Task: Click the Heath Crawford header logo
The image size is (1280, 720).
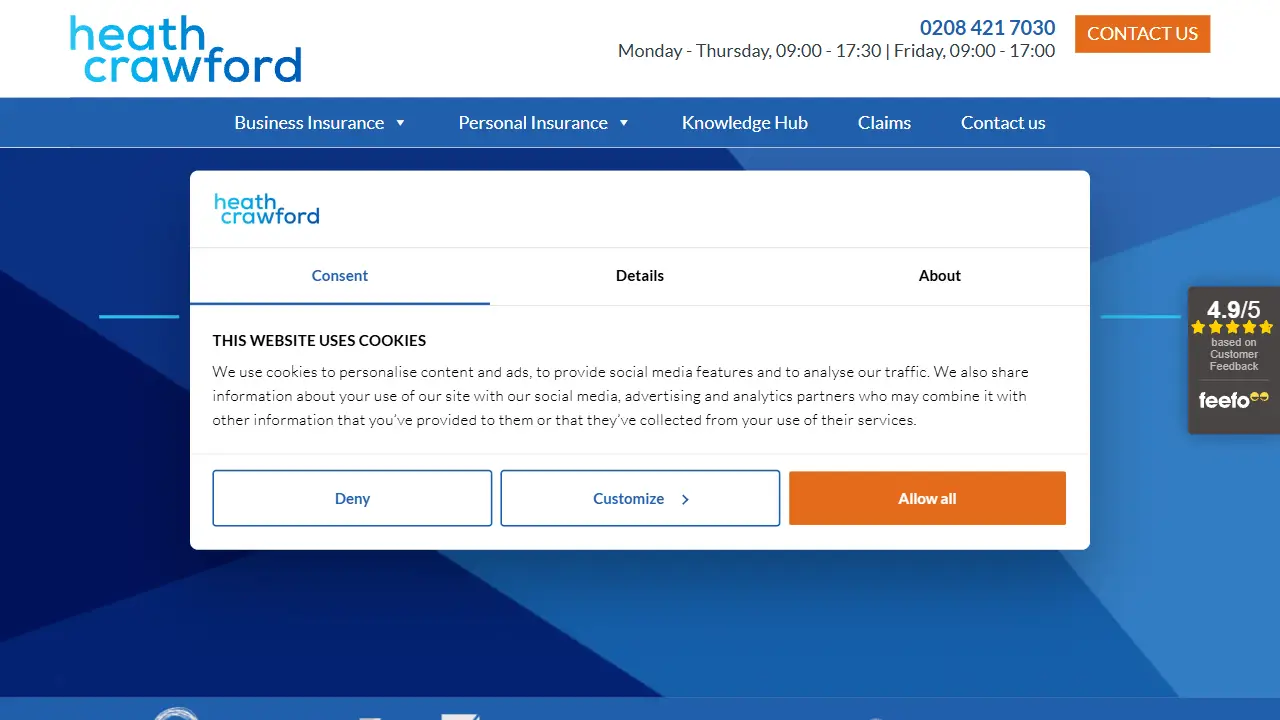Action: tap(185, 49)
